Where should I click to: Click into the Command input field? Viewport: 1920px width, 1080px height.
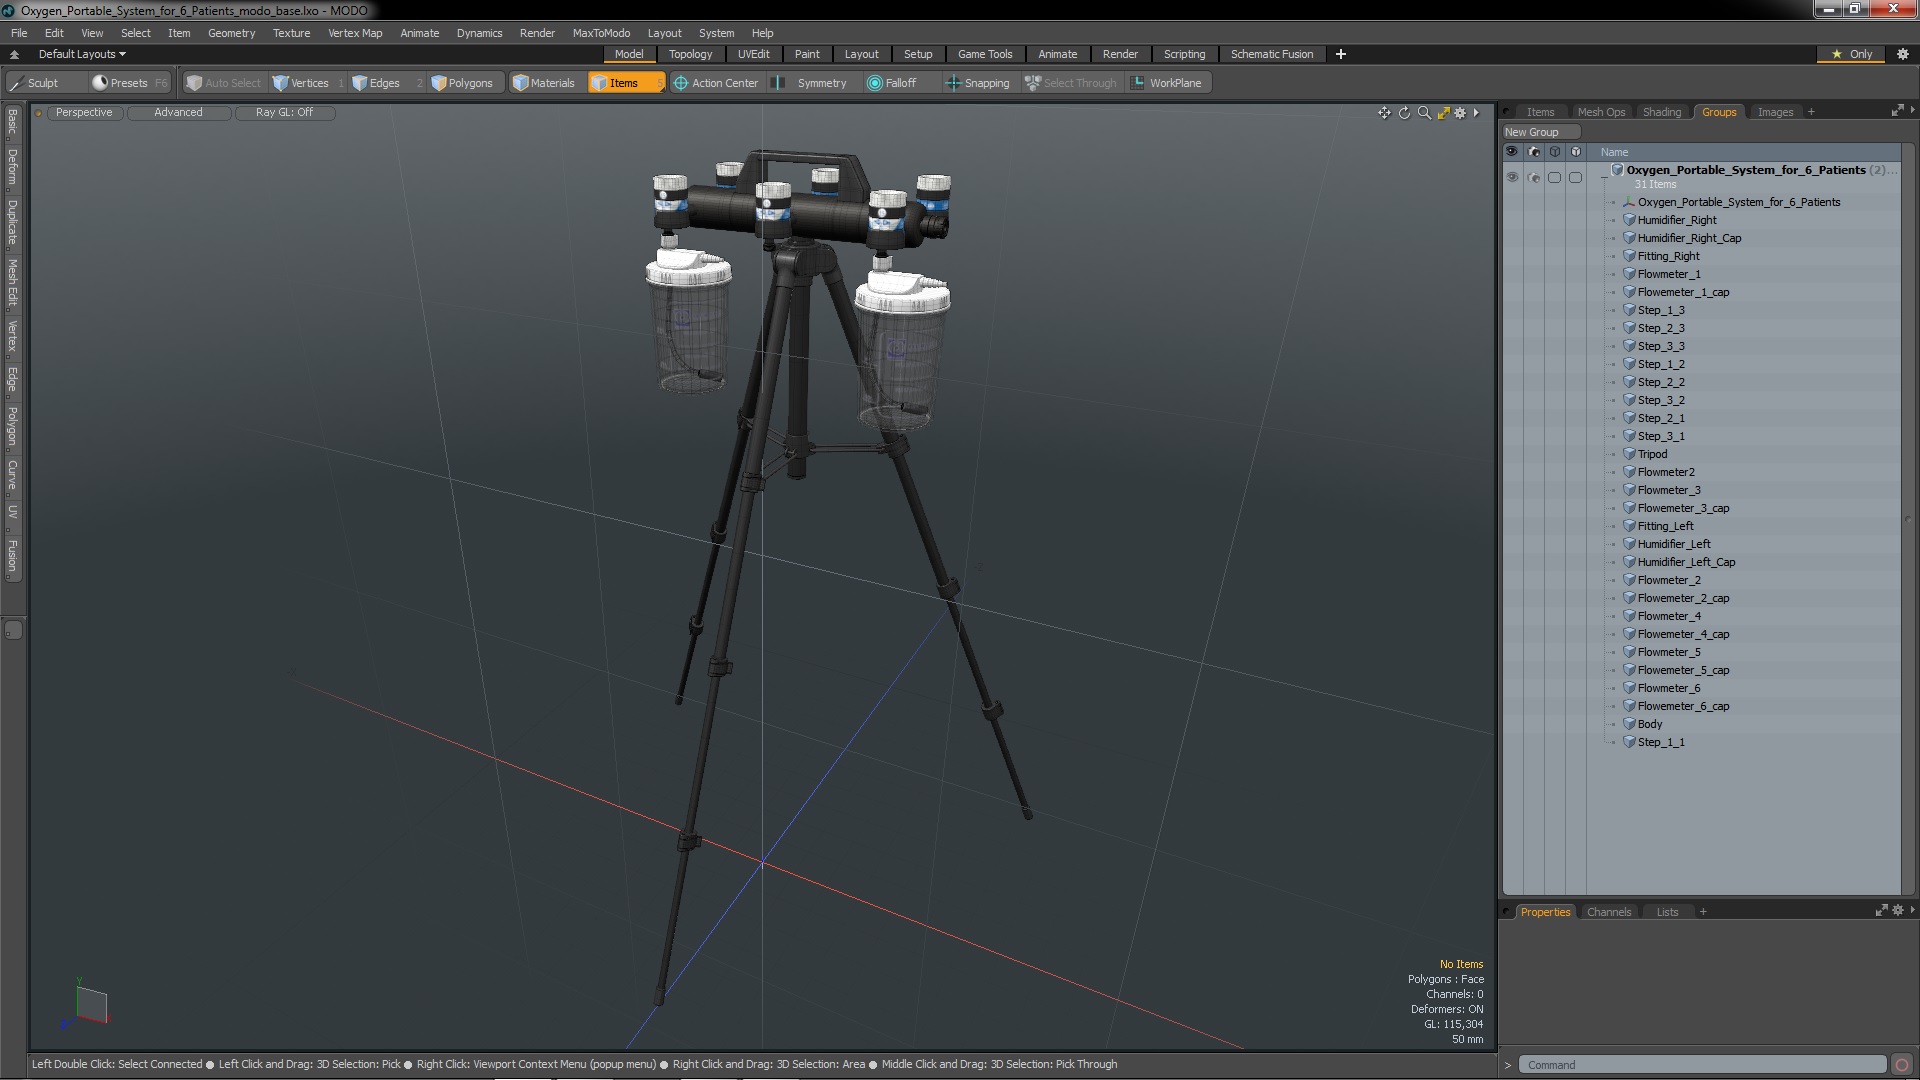click(x=1702, y=1065)
